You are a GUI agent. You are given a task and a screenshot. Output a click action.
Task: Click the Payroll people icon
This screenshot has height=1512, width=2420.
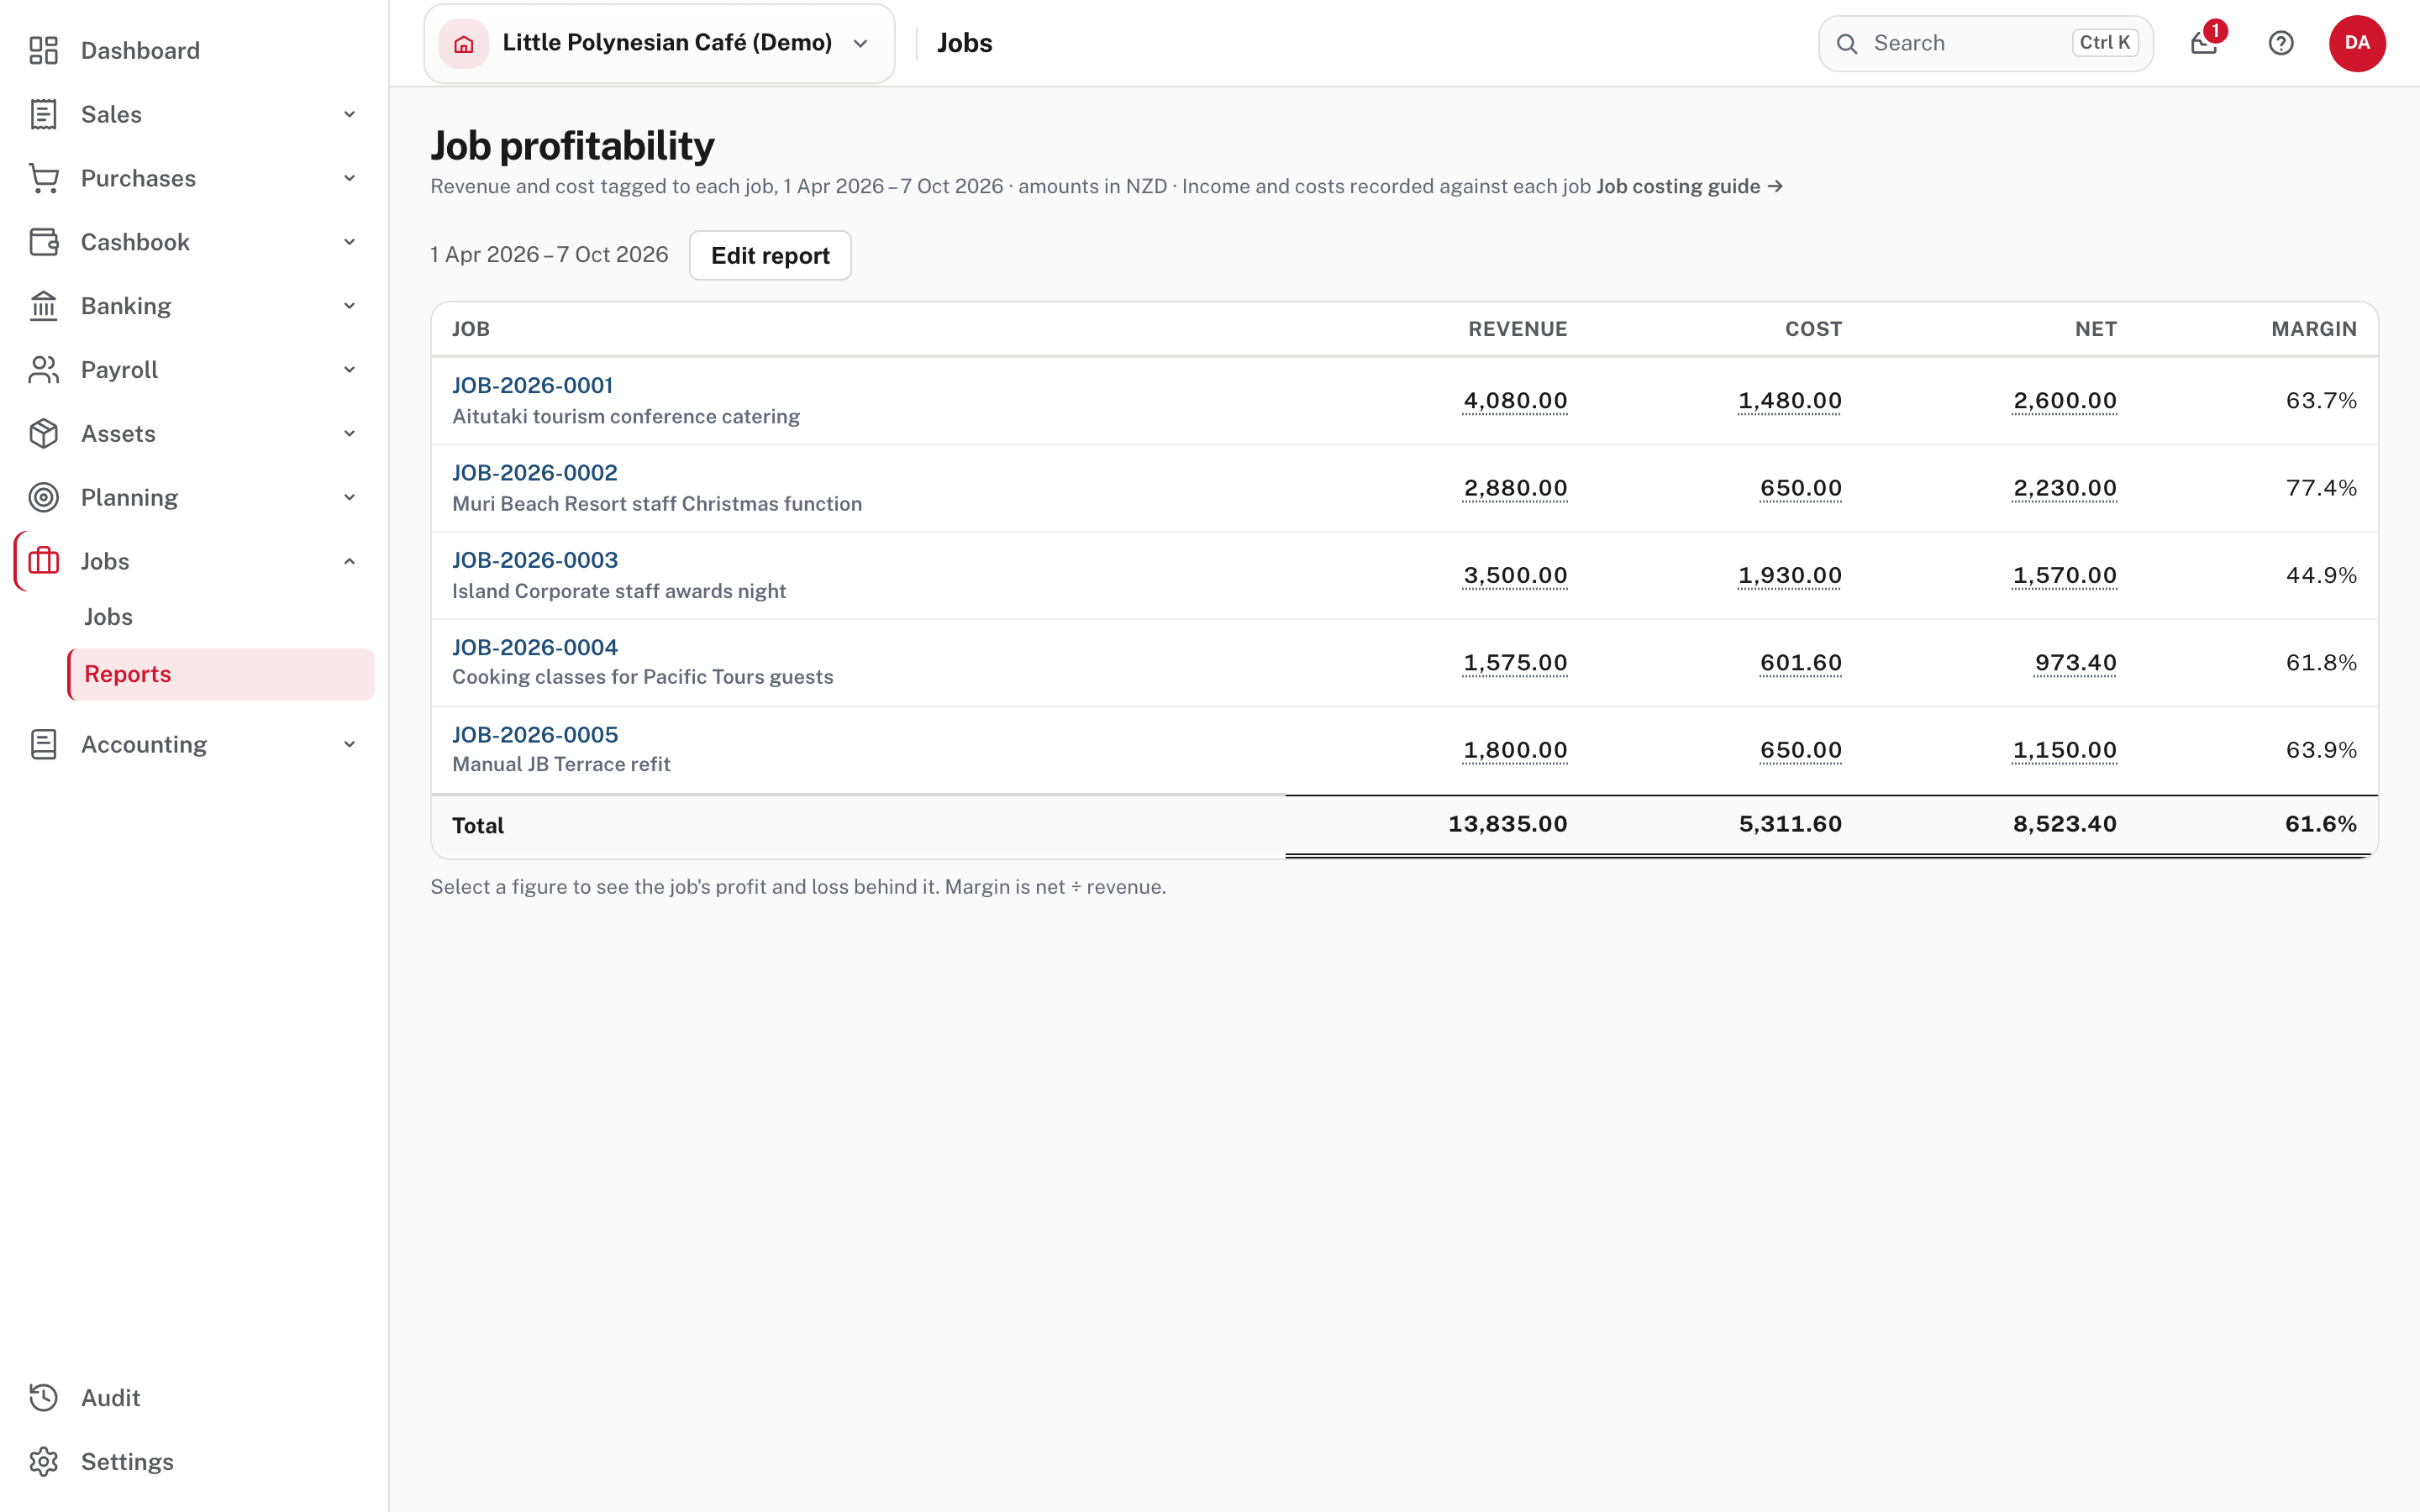(43, 370)
